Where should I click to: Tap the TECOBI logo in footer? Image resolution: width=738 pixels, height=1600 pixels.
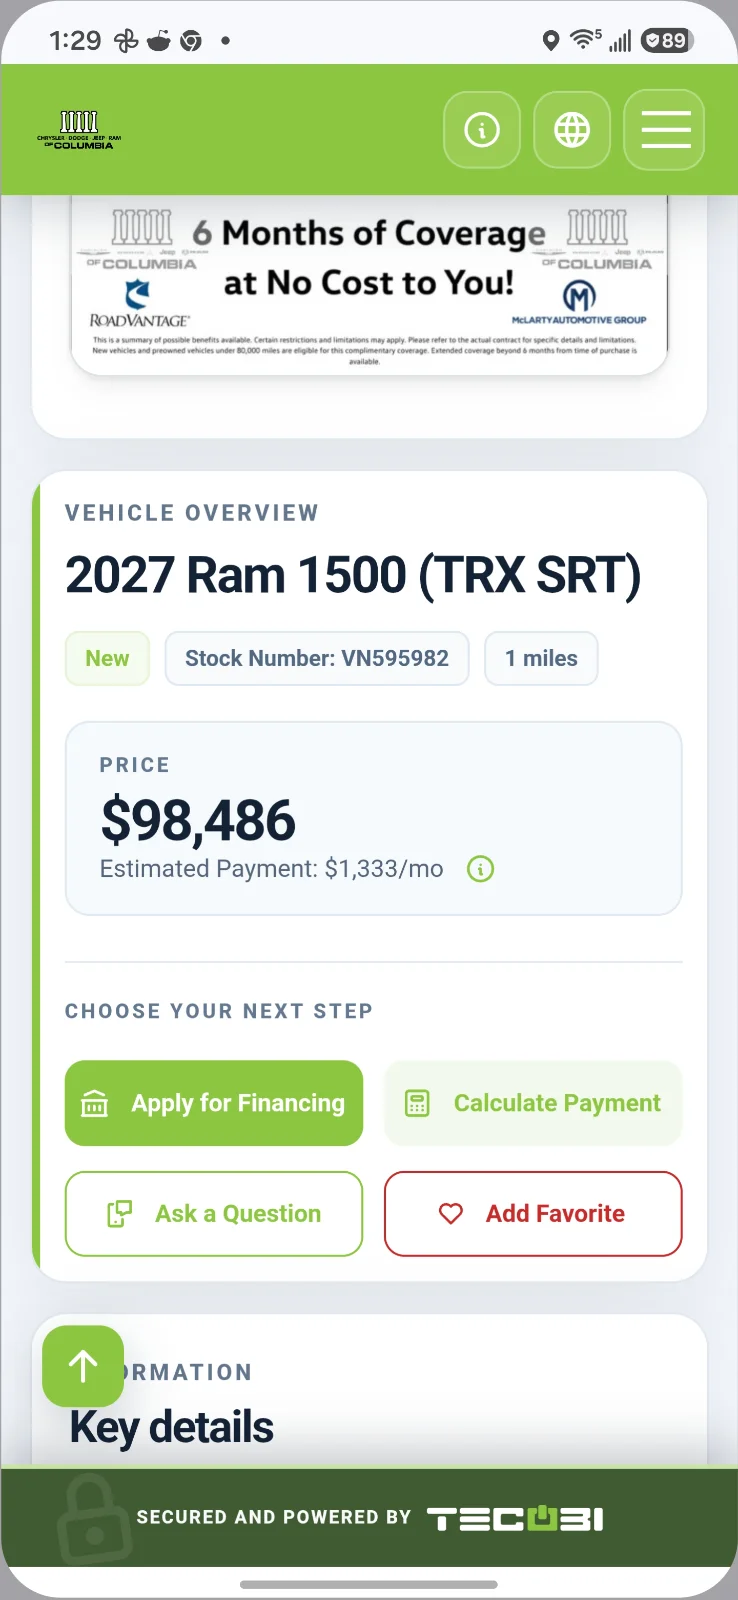(515, 1519)
